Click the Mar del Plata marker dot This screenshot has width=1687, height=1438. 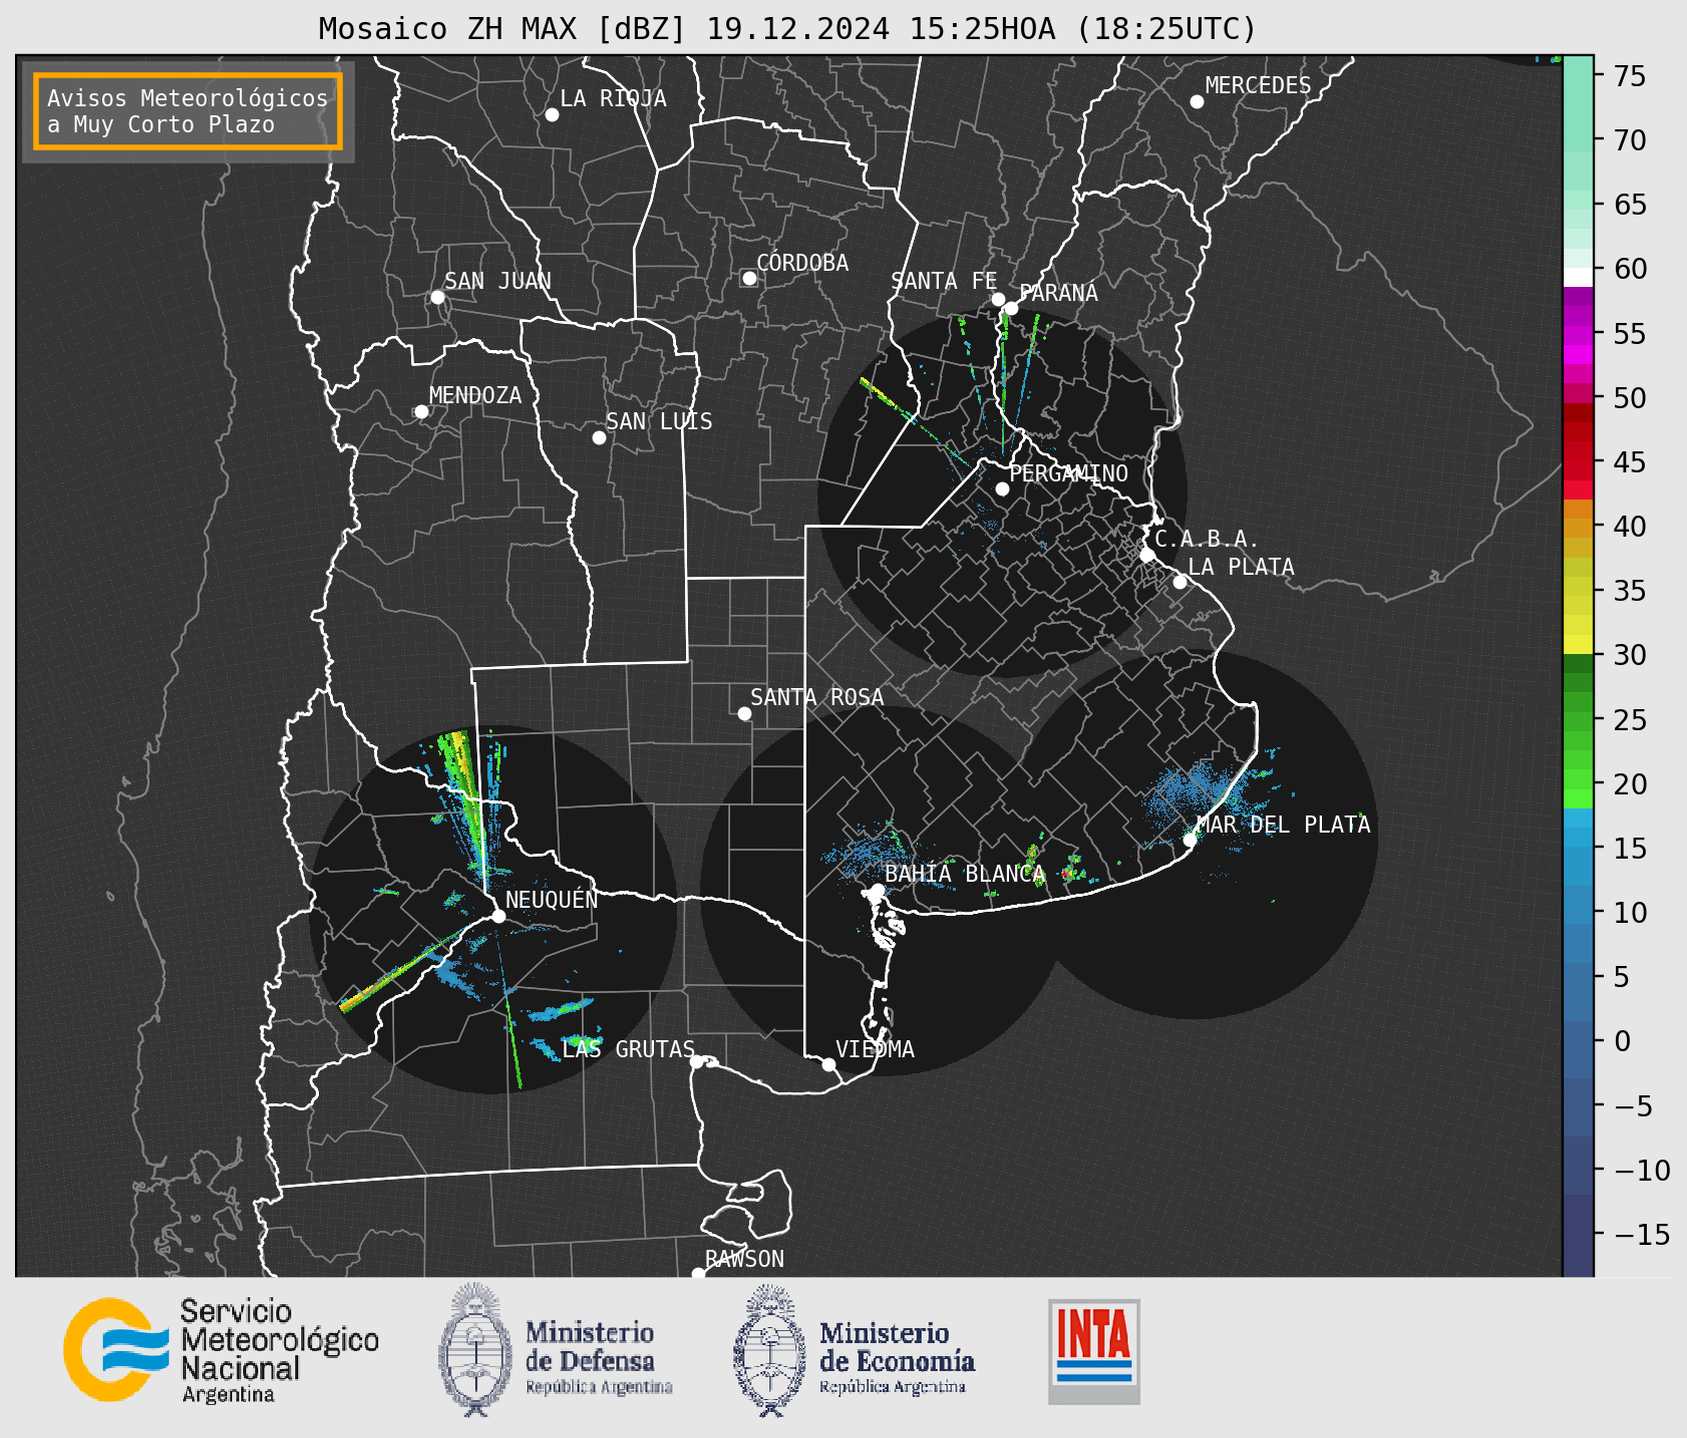pyautogui.click(x=1190, y=840)
